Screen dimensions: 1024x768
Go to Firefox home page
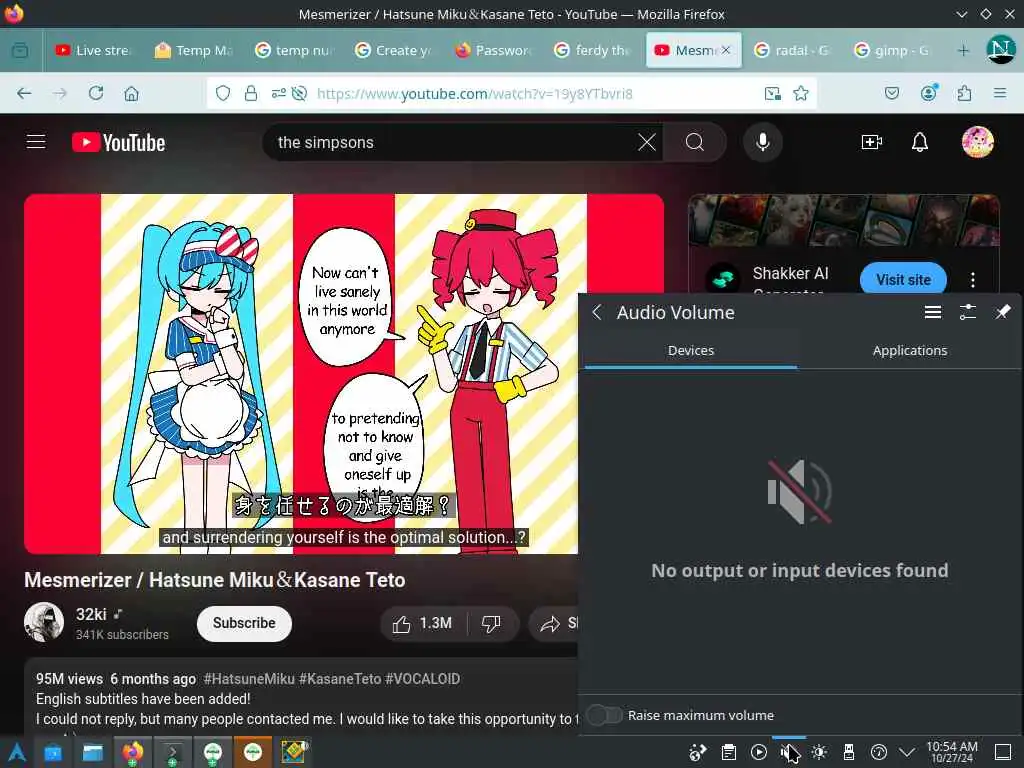coord(131,93)
